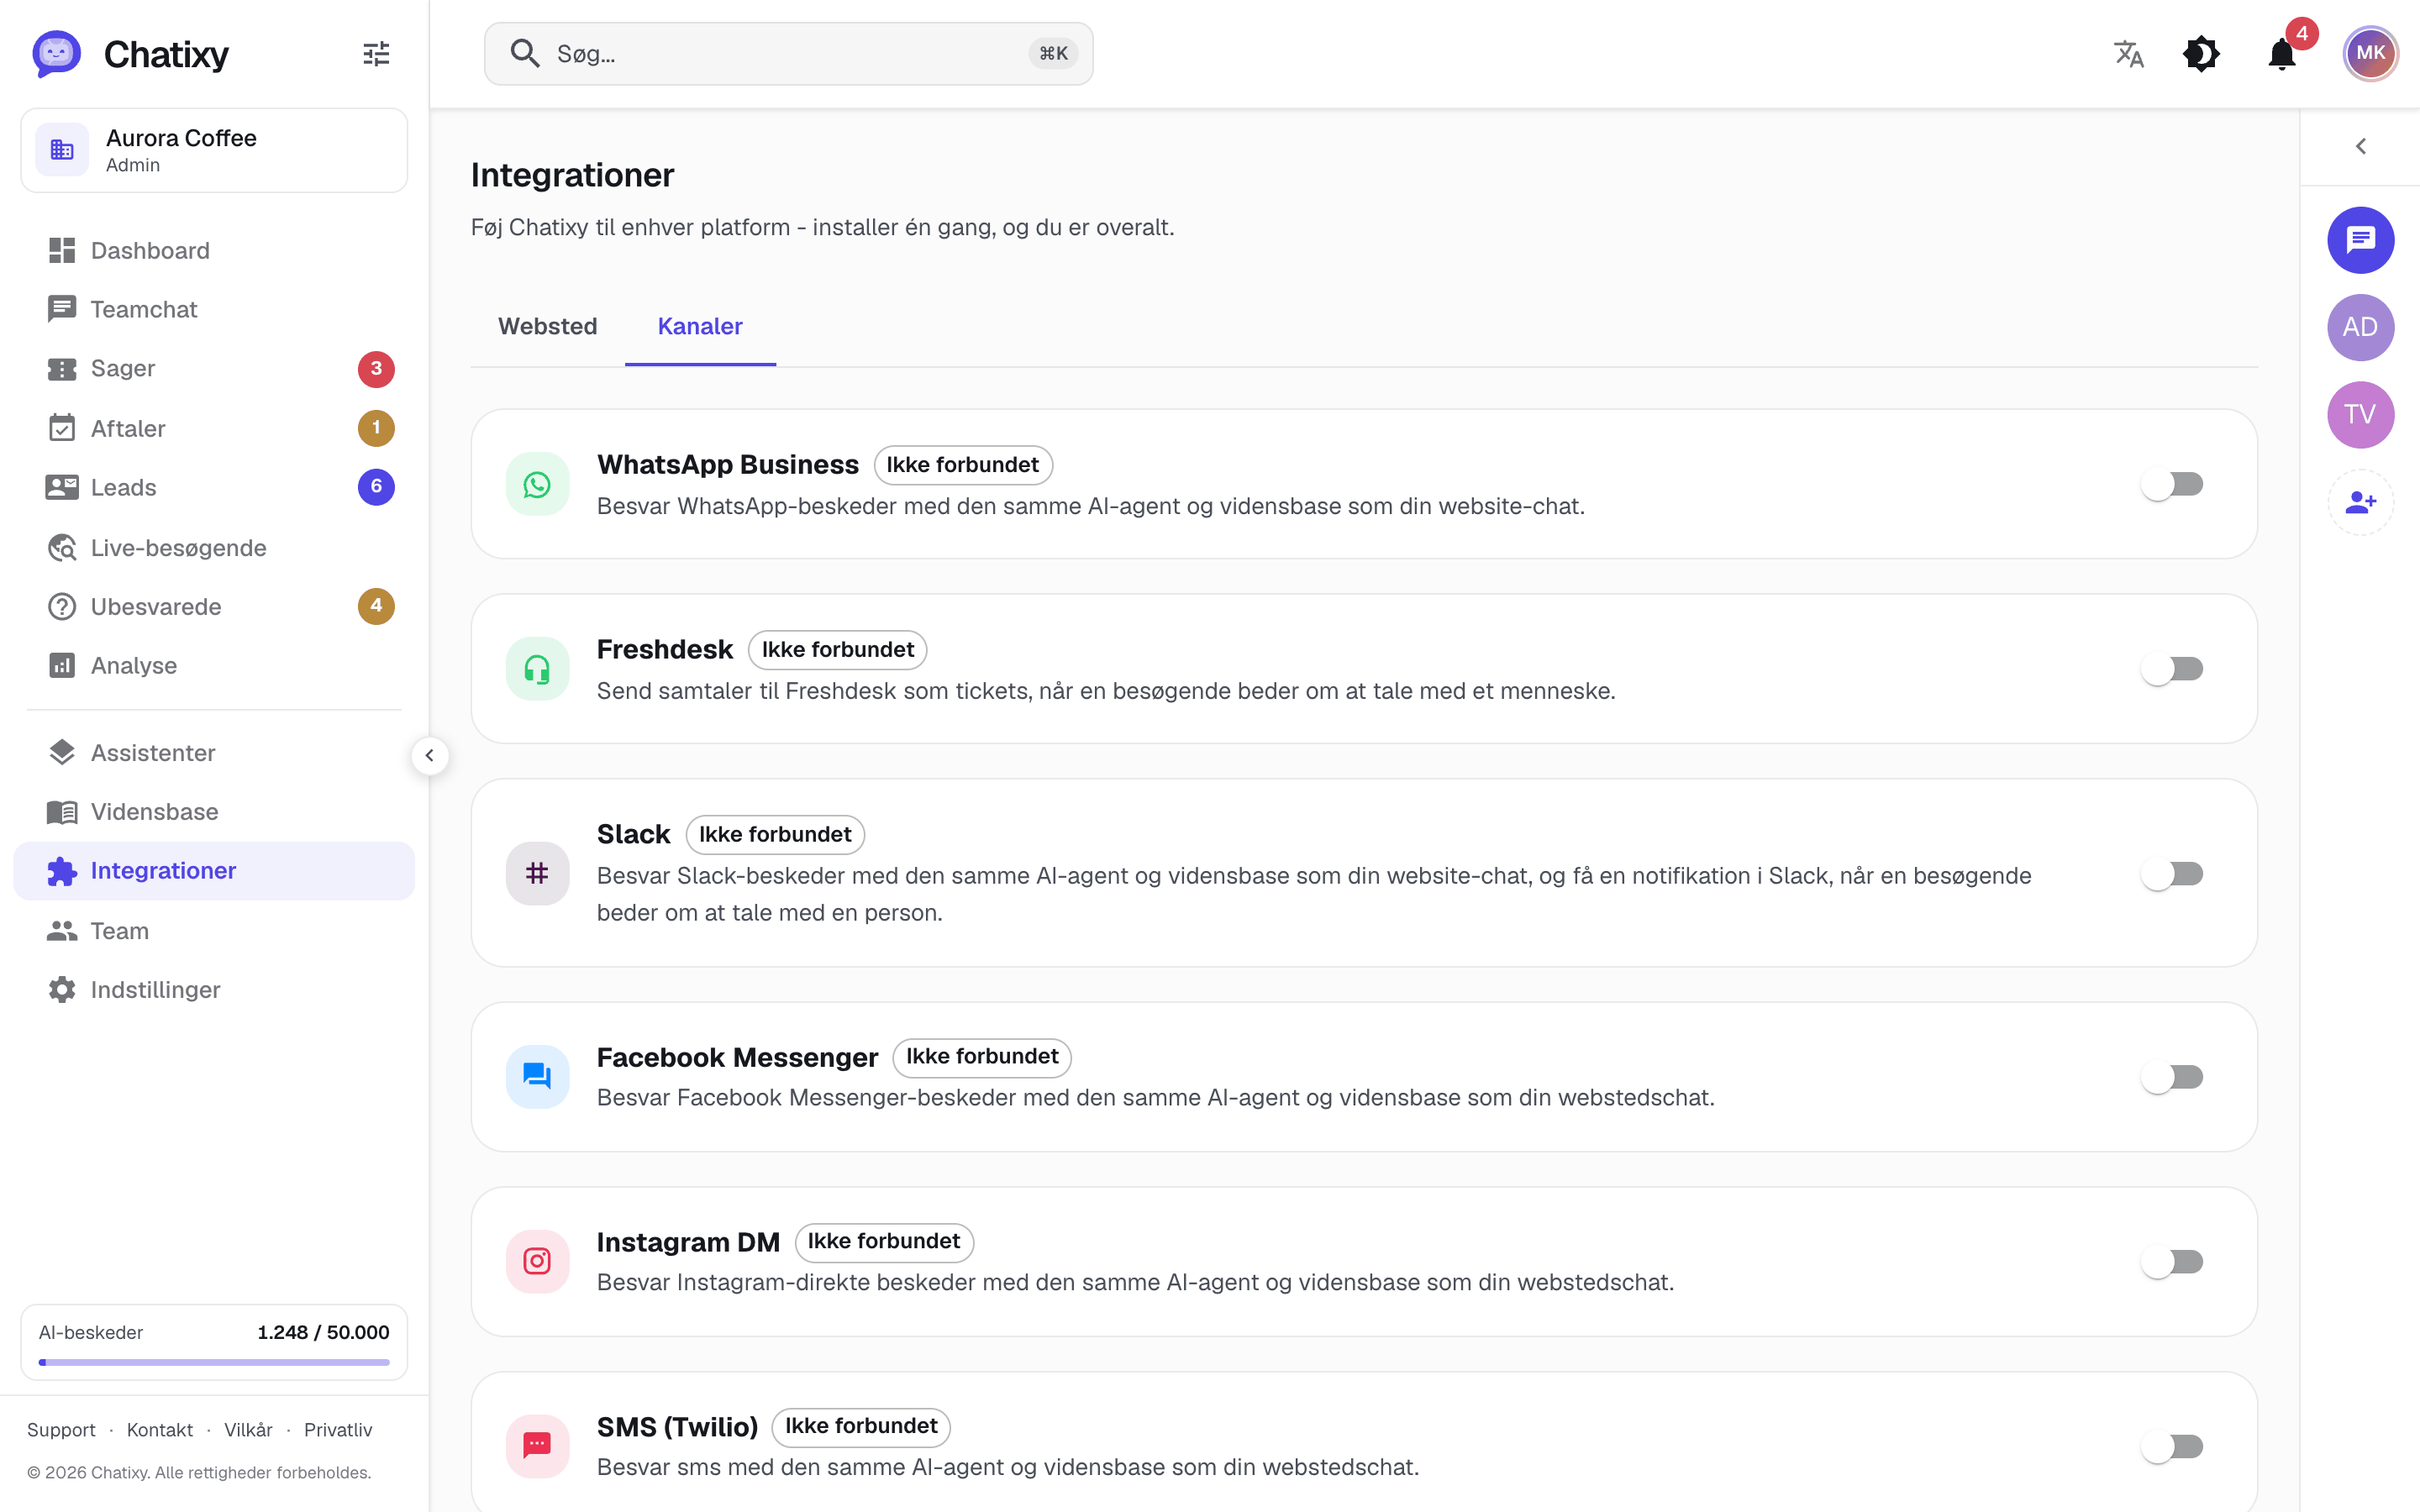Navigate to Analyse
2420x1512 pixels.
point(214,666)
